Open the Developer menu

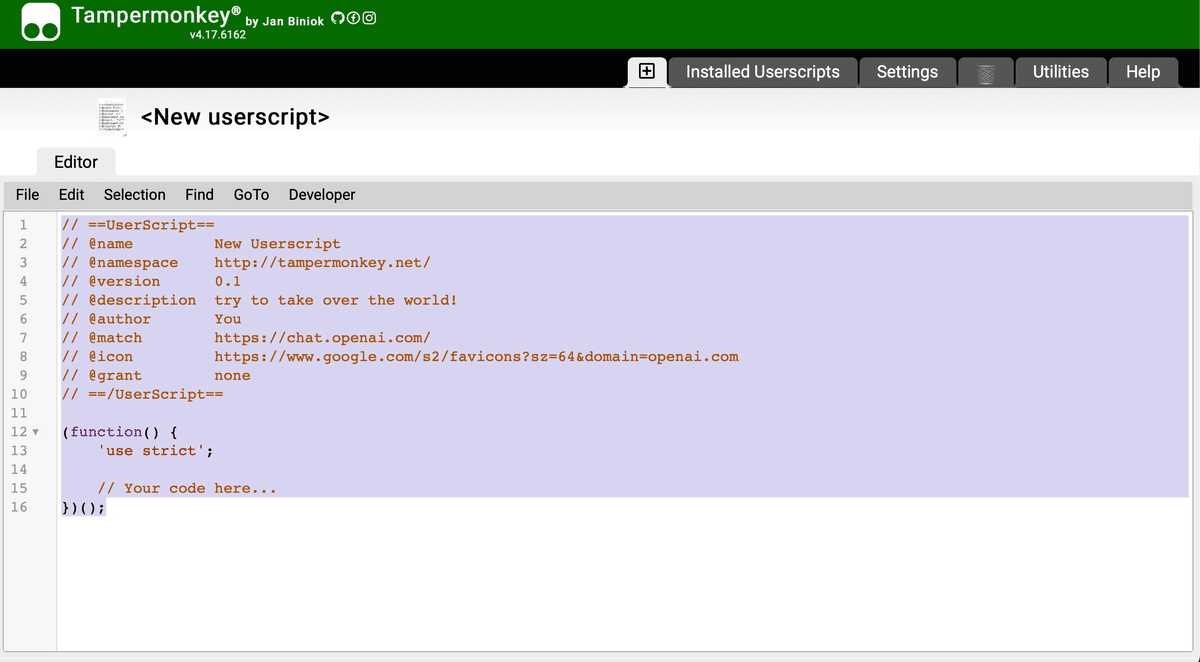point(322,195)
